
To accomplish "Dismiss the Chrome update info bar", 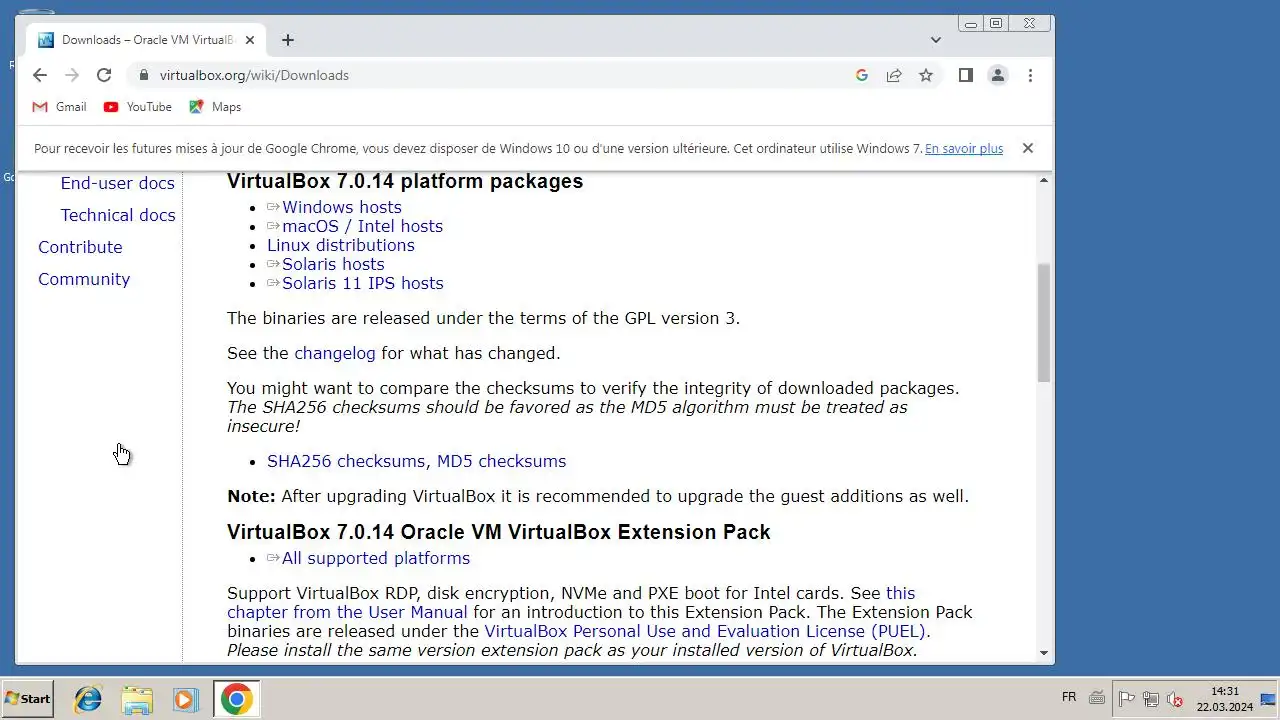I will click(x=1027, y=148).
